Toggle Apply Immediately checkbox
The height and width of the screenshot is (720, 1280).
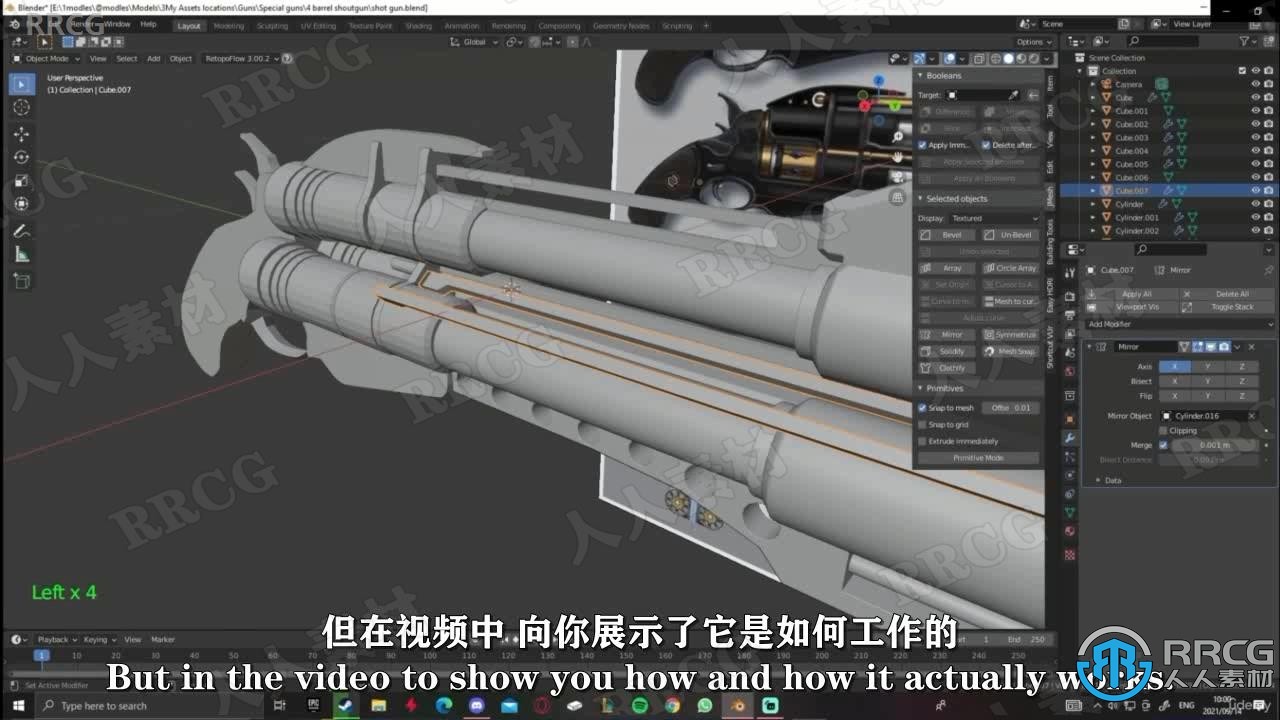[x=922, y=145]
